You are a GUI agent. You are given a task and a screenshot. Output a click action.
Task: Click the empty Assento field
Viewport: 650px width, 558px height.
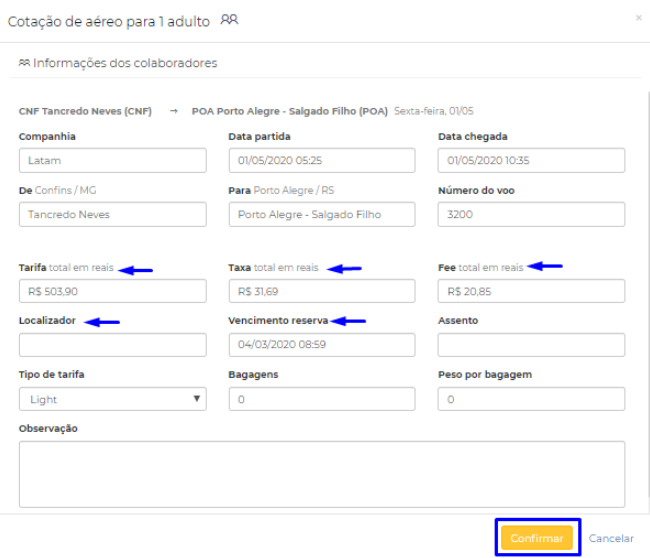point(531,345)
